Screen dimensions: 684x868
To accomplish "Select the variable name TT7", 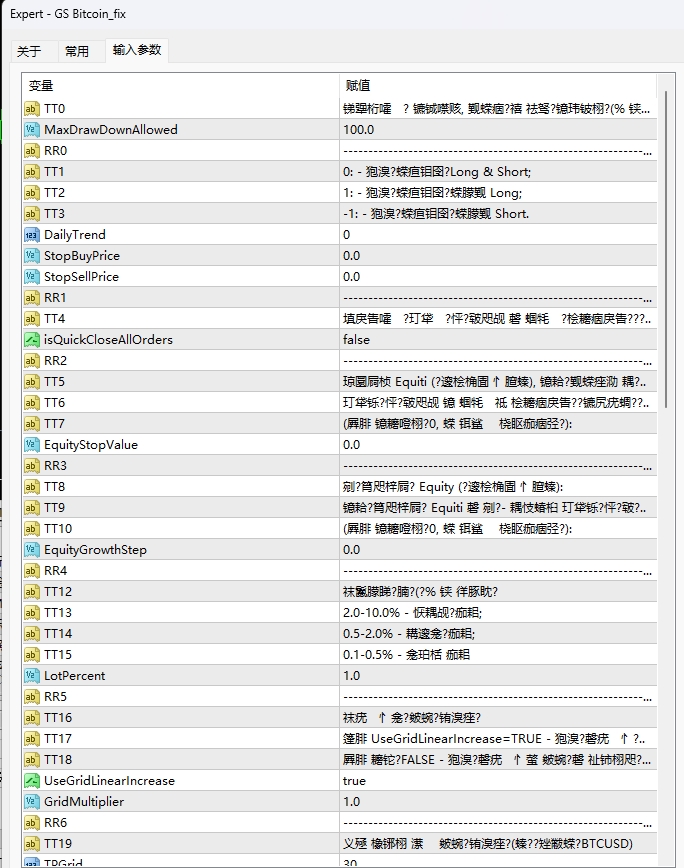I will click(x=54, y=424).
